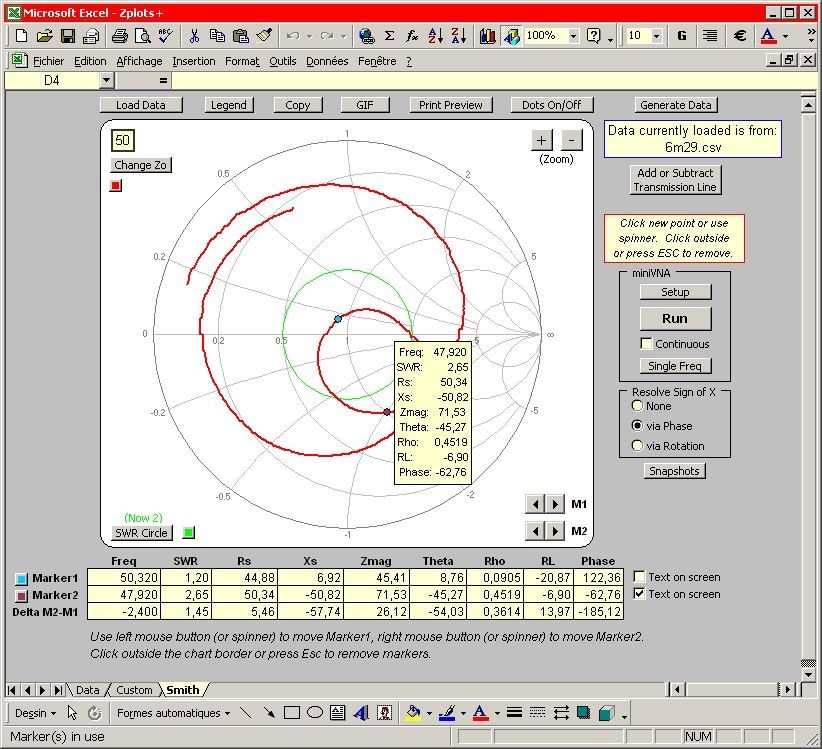The height and width of the screenshot is (749, 822).
Task: Select the Rectangle drawing tool
Action: [292, 713]
